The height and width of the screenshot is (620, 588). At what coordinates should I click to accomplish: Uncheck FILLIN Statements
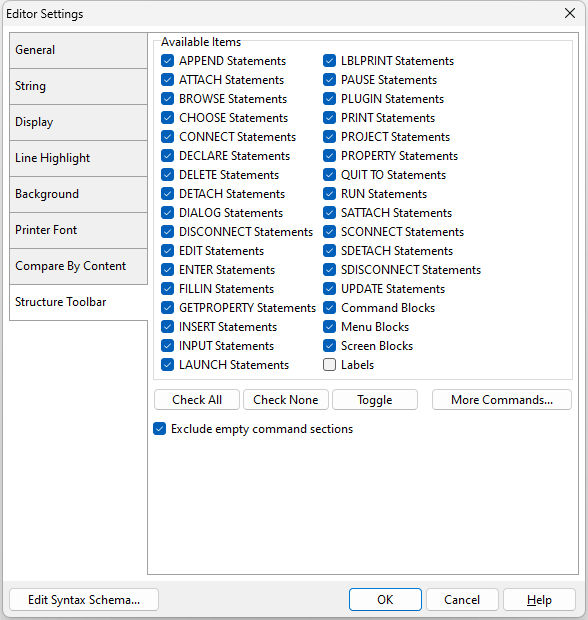point(167,289)
